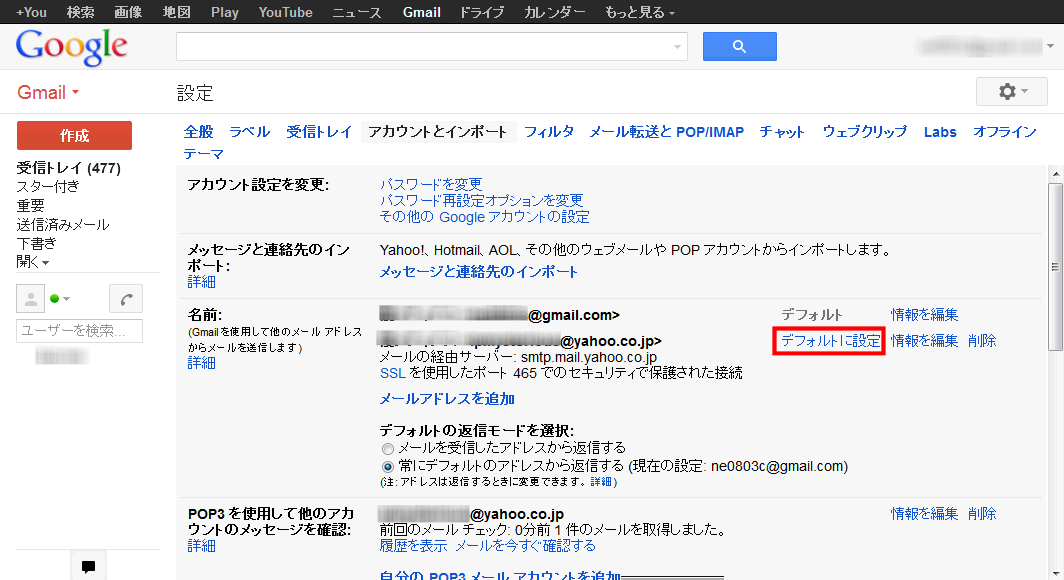Screen dimensions: 1064x580
Task: Click デフォルトに設定 for yahoo address
Action: click(830, 341)
